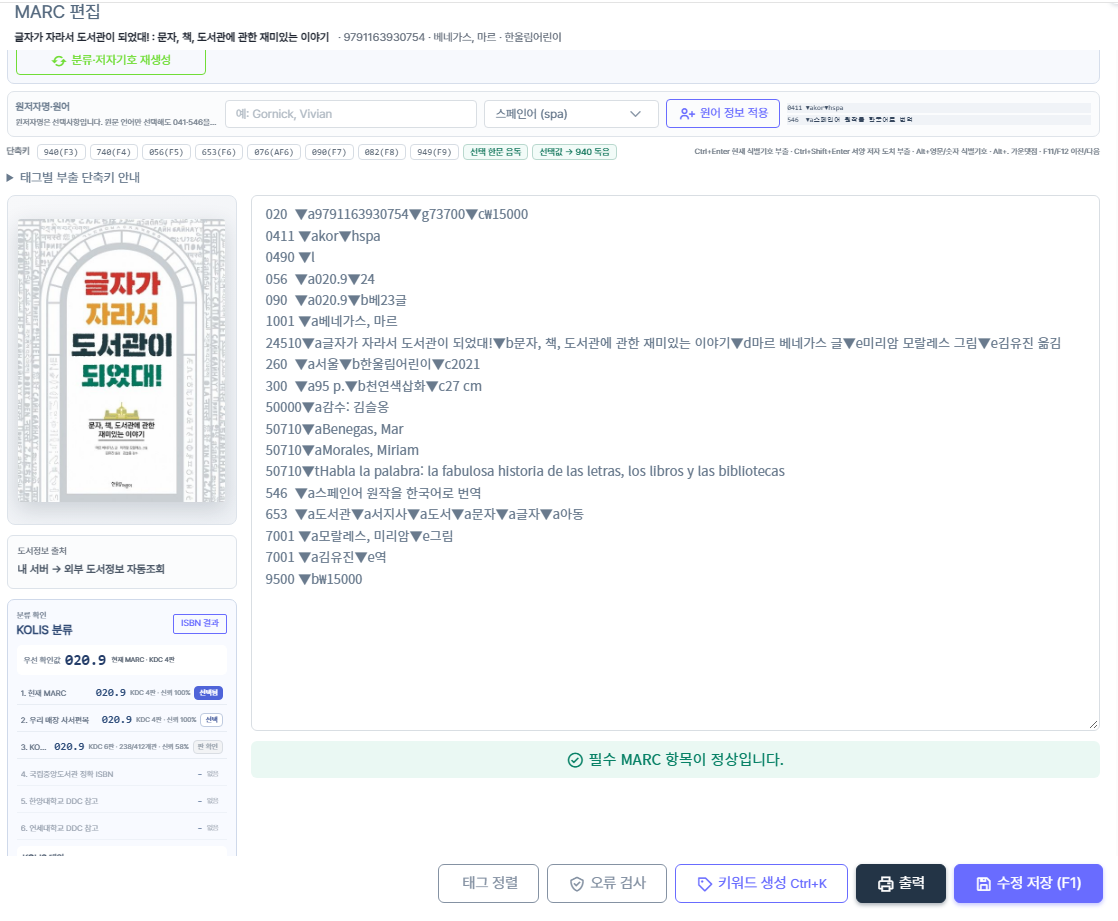The image size is (1118, 921).
Task: Click the 4. 국립중앙도서관 정확 ISBN row
Action: click(120, 774)
